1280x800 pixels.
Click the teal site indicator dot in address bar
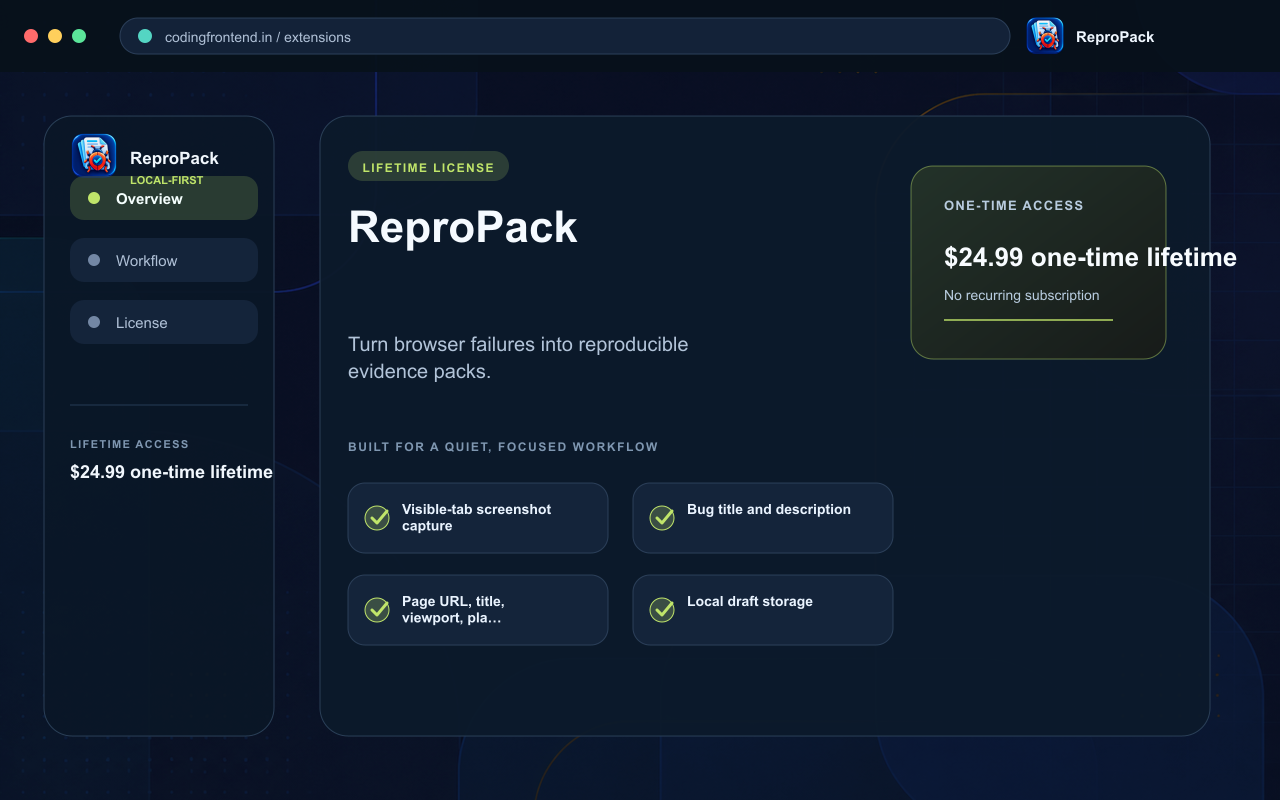pyautogui.click(x=145, y=36)
